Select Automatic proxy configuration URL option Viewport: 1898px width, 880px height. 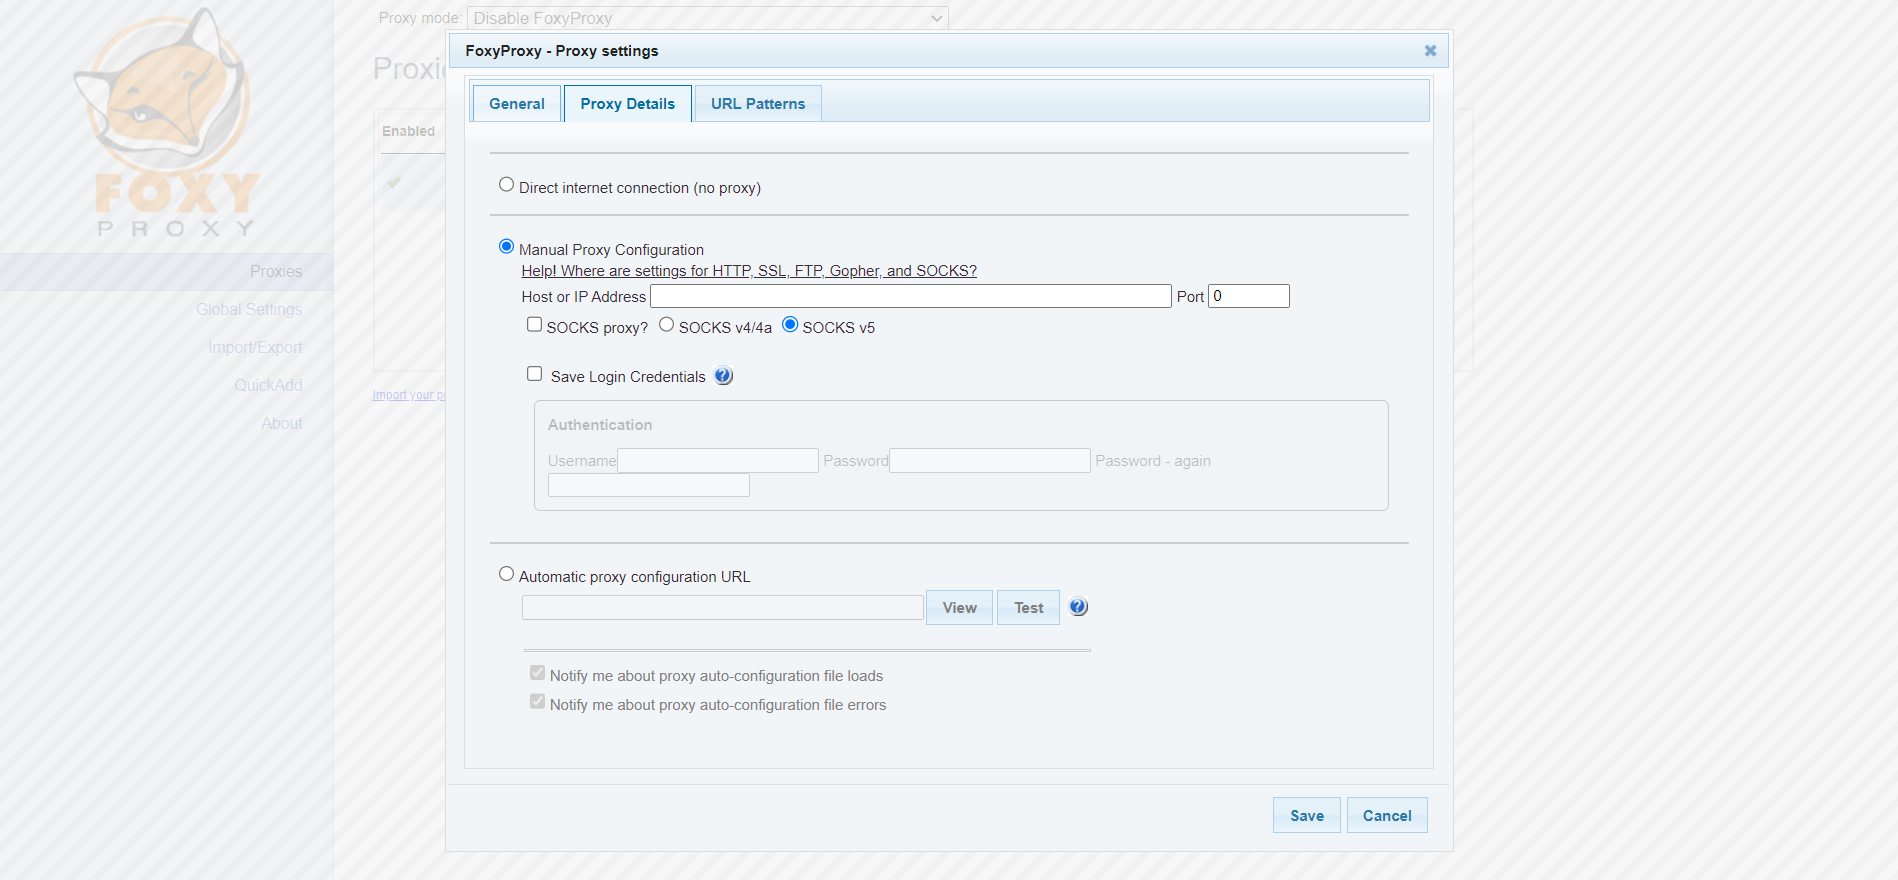coord(507,574)
